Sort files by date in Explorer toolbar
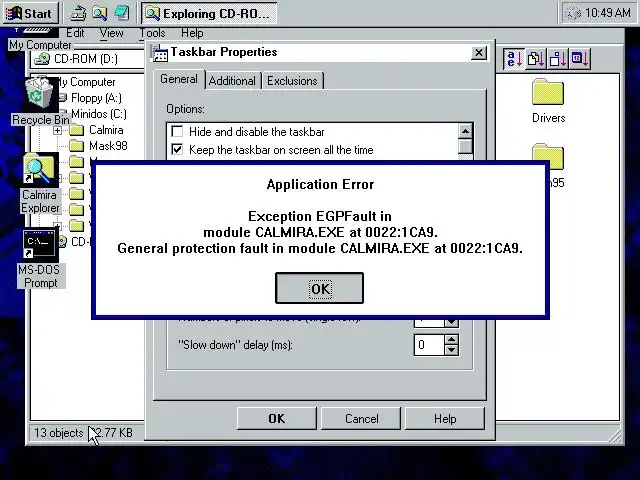 [580, 59]
